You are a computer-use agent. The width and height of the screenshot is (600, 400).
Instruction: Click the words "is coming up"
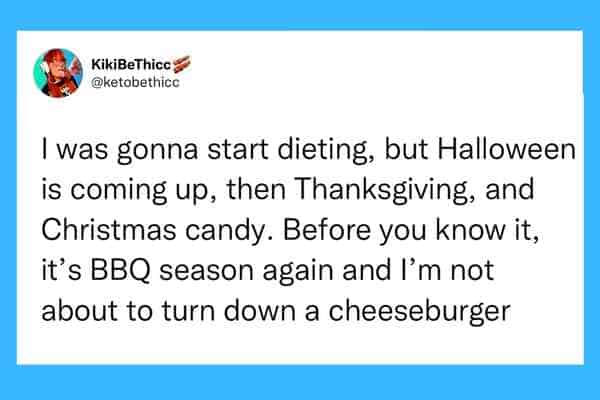pos(134,186)
